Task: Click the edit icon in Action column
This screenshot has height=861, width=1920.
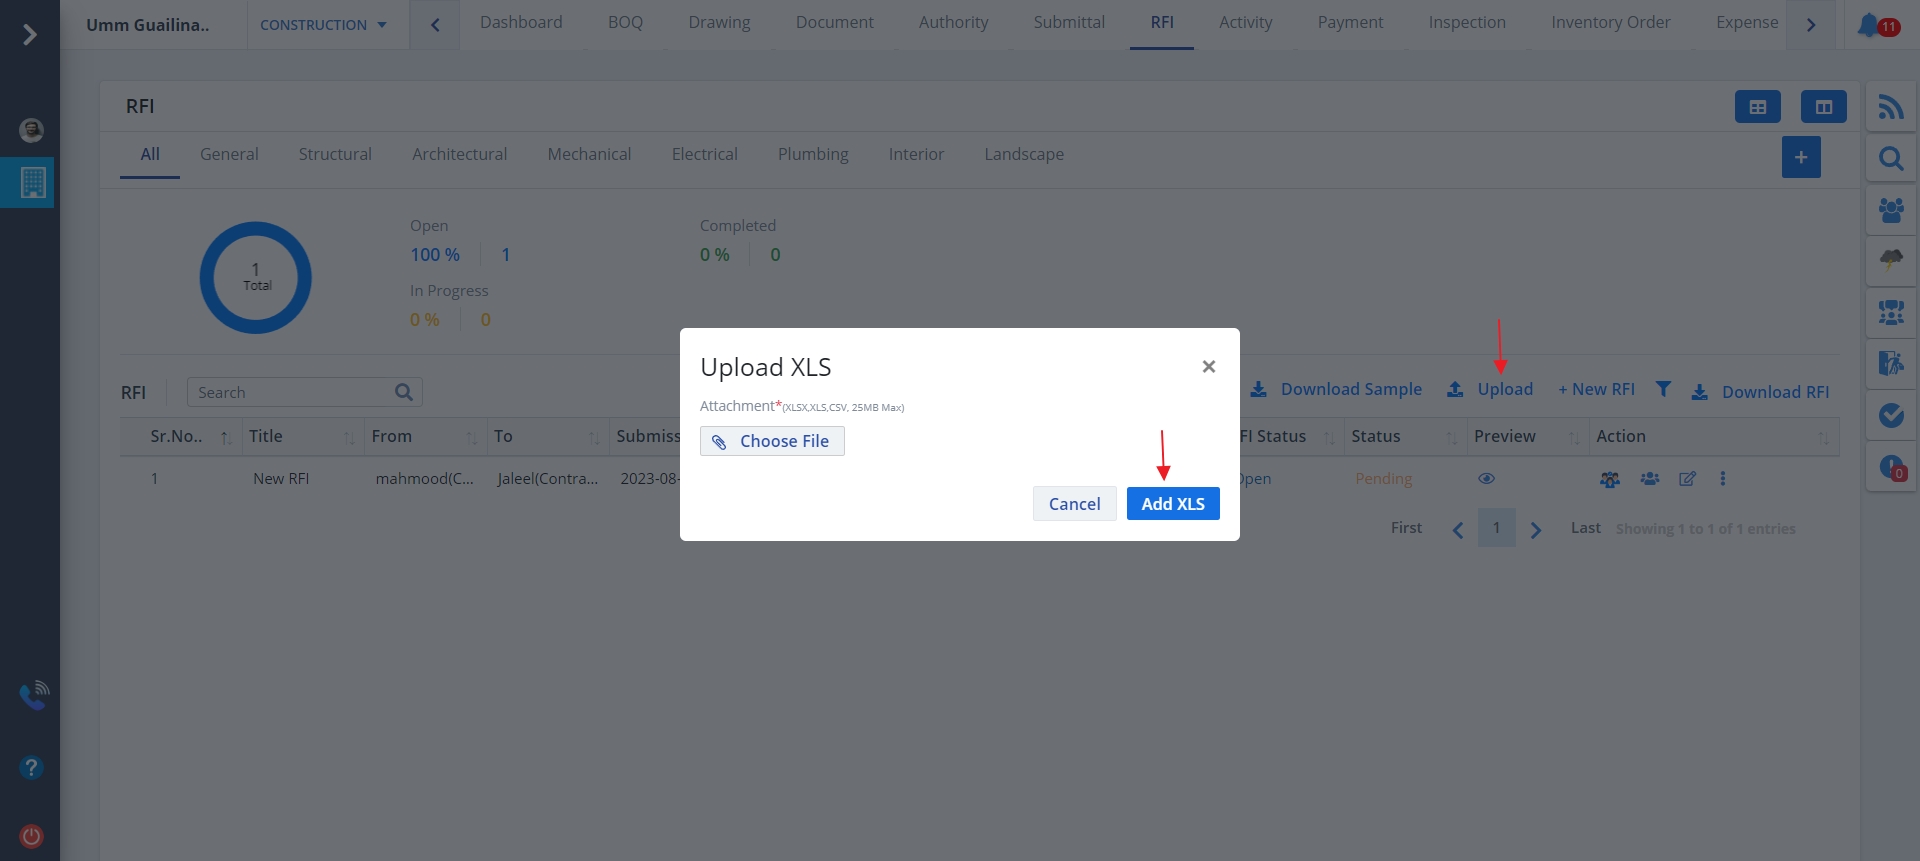Action: pos(1687,479)
